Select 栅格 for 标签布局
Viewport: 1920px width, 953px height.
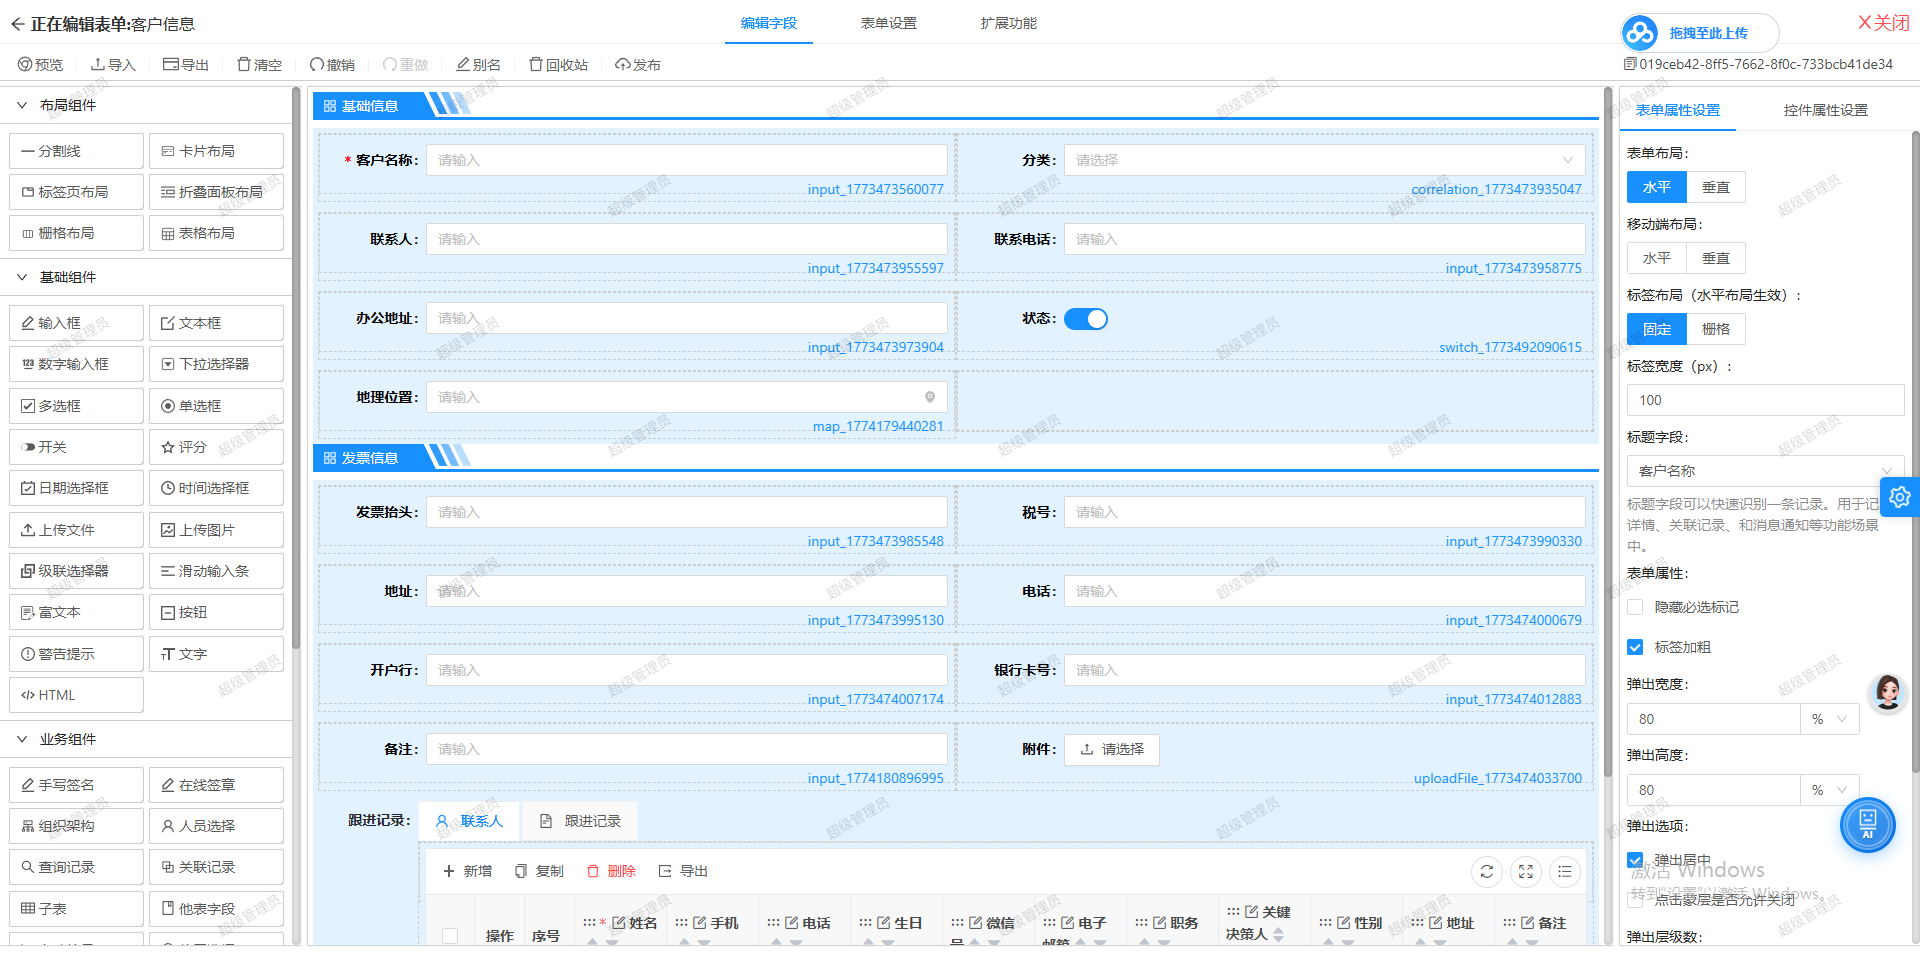pyautogui.click(x=1716, y=329)
